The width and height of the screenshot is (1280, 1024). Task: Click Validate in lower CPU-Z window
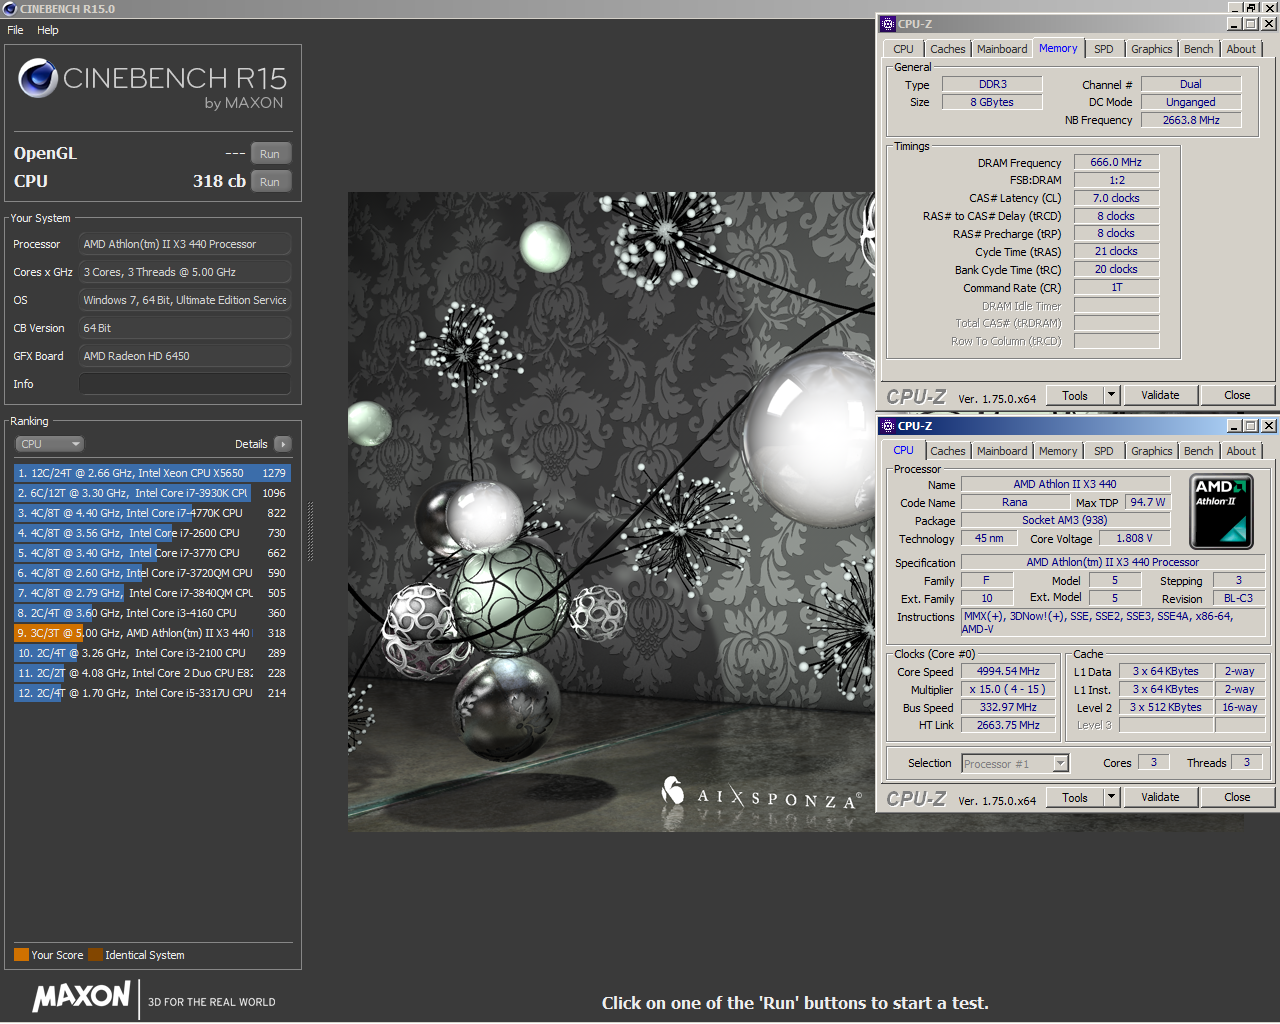point(1160,797)
